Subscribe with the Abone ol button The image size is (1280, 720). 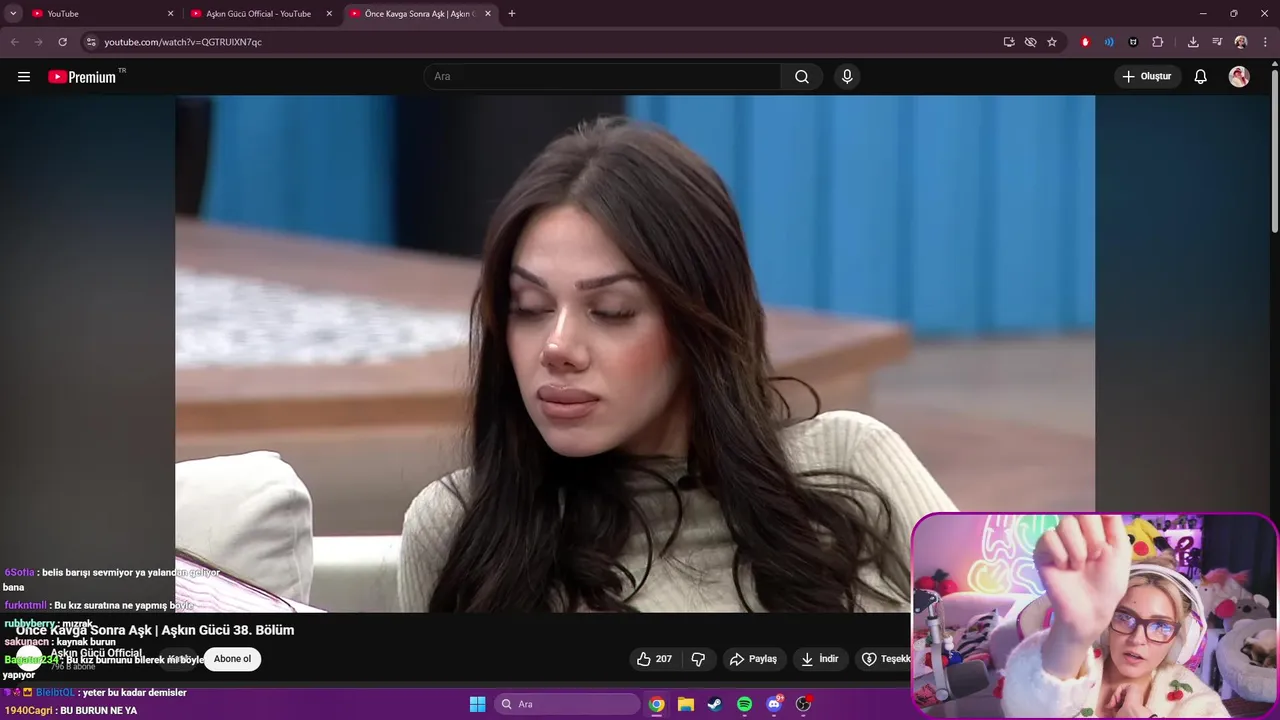[x=232, y=659]
